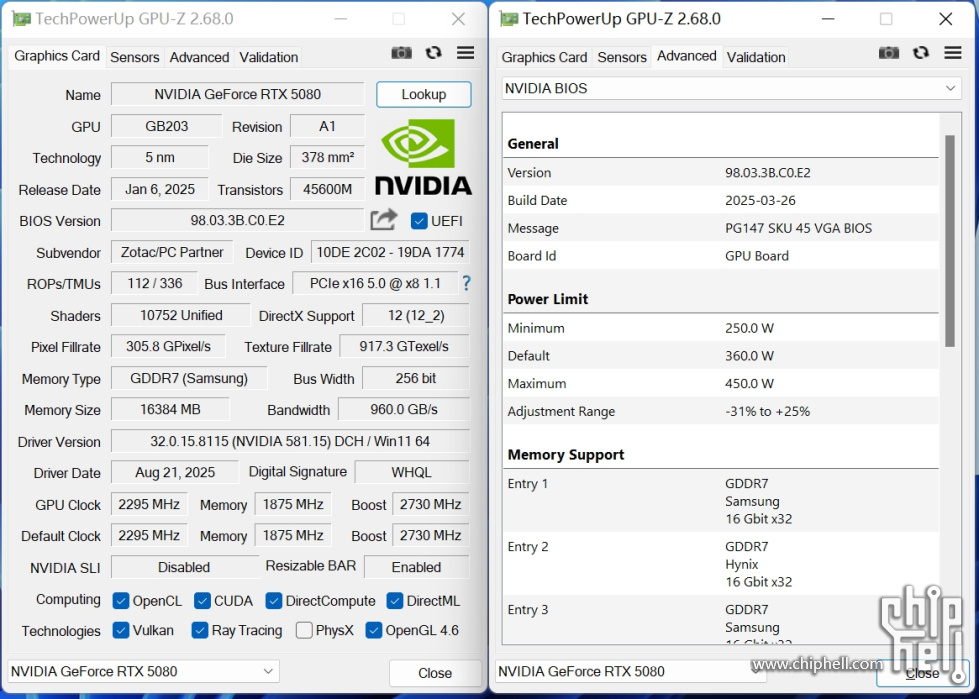Click the Device ID field value
The height and width of the screenshot is (699, 979).
(x=390, y=252)
